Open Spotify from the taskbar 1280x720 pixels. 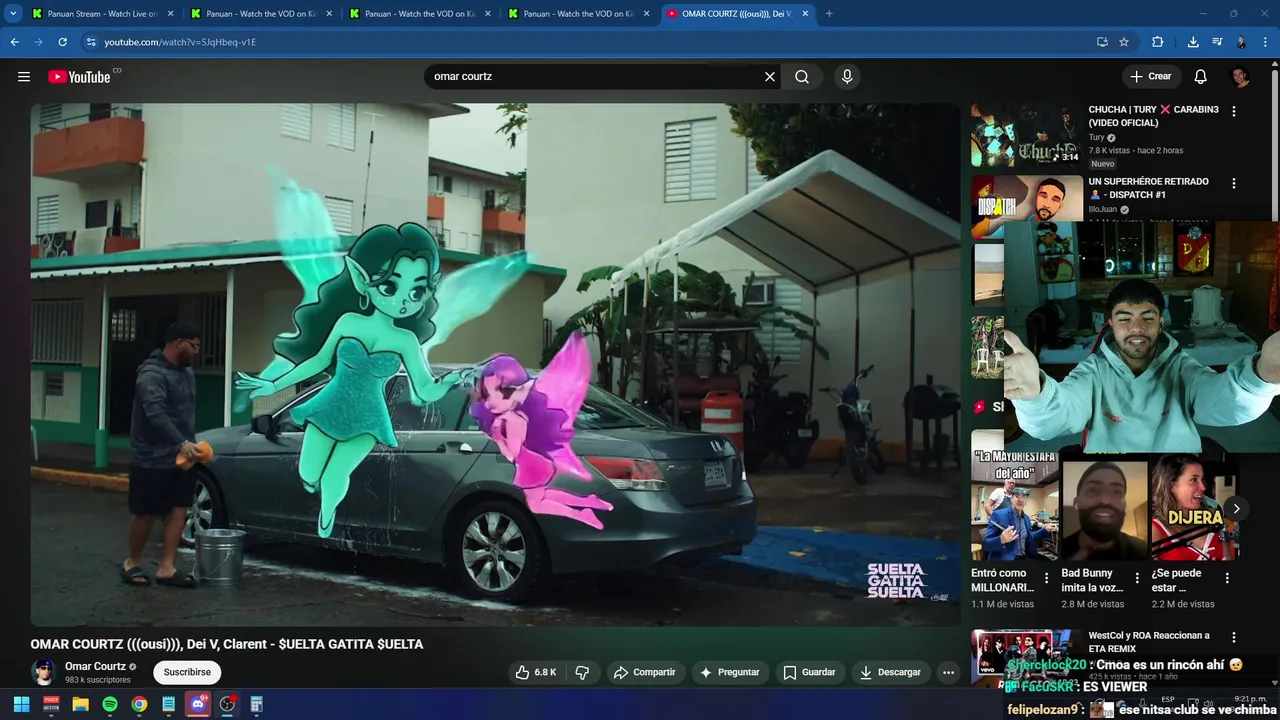coord(110,704)
